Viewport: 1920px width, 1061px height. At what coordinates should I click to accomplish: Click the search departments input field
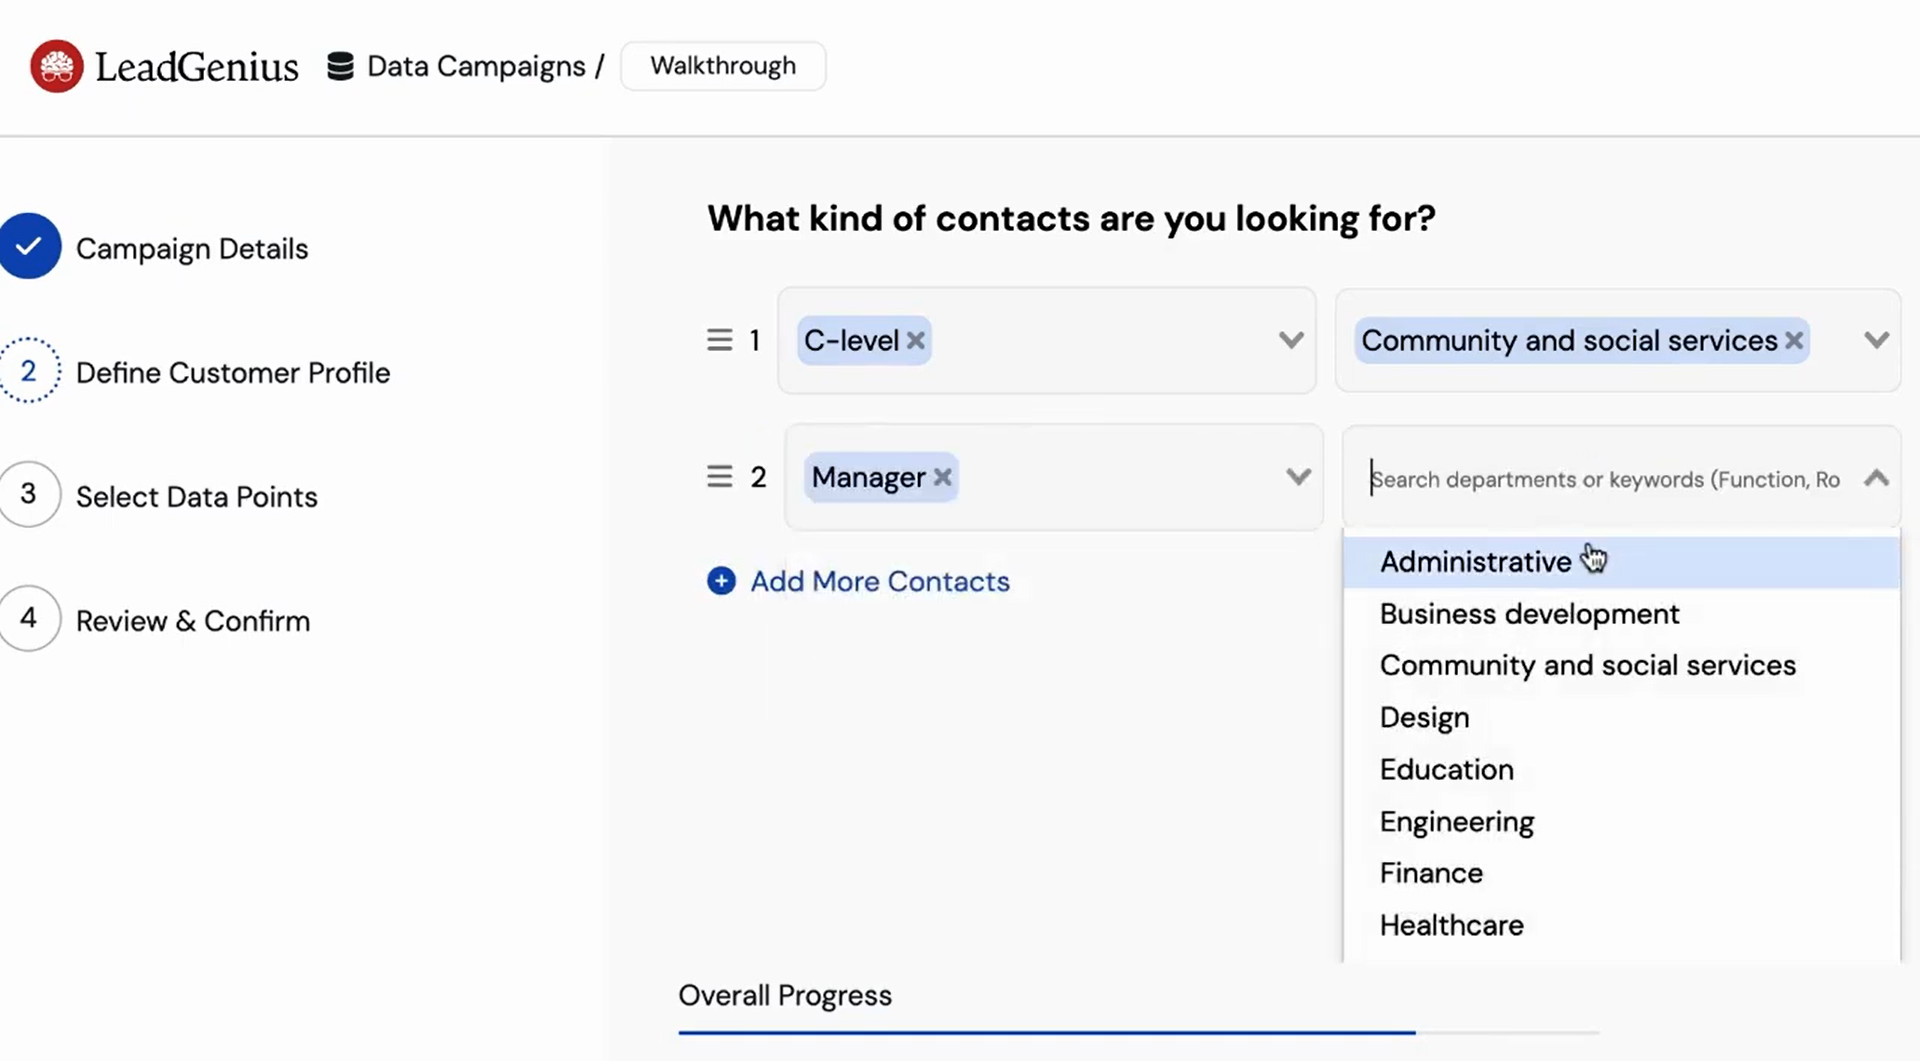[1605, 479]
